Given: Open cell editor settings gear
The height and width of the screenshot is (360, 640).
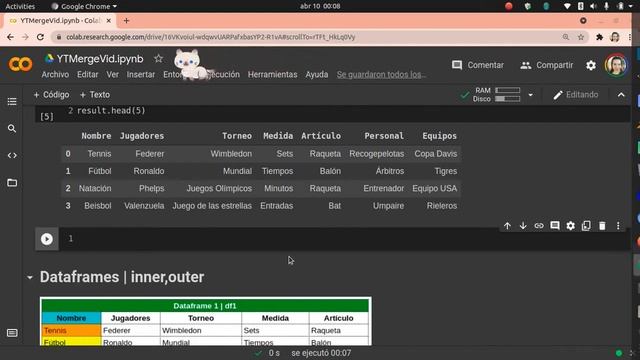Looking at the screenshot, I should coord(571,226).
